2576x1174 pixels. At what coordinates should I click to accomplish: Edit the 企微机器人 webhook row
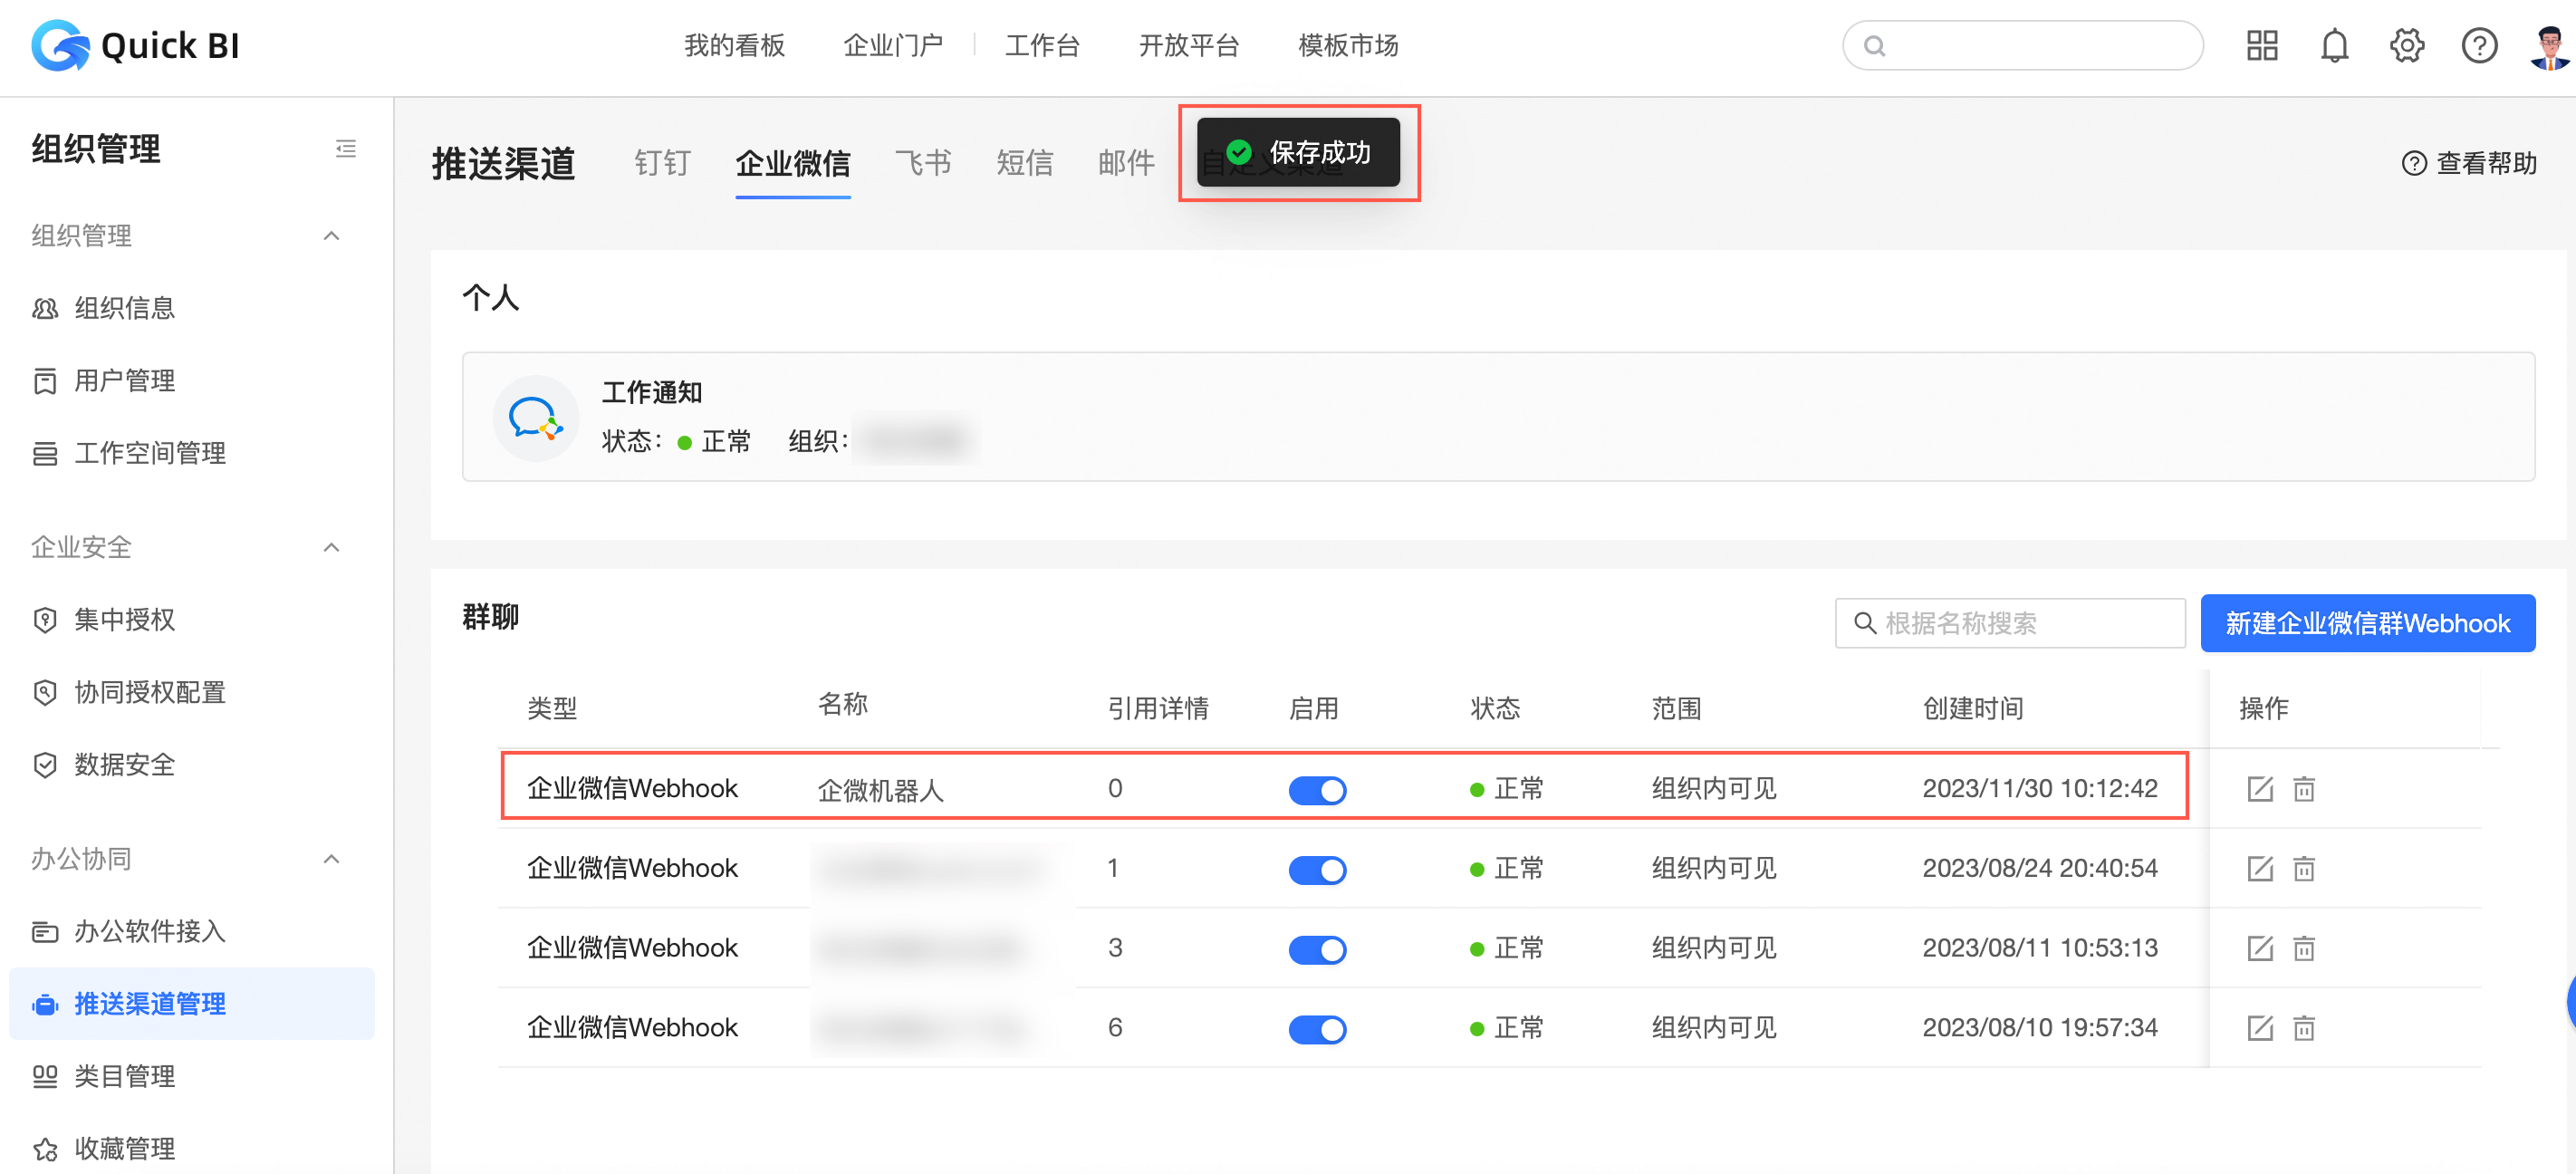coord(2260,789)
